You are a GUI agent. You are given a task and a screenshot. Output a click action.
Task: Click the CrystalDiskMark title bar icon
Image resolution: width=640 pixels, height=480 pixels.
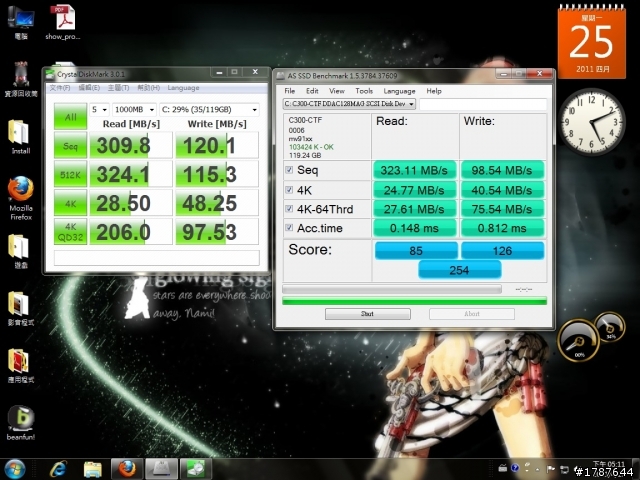[x=50, y=74]
